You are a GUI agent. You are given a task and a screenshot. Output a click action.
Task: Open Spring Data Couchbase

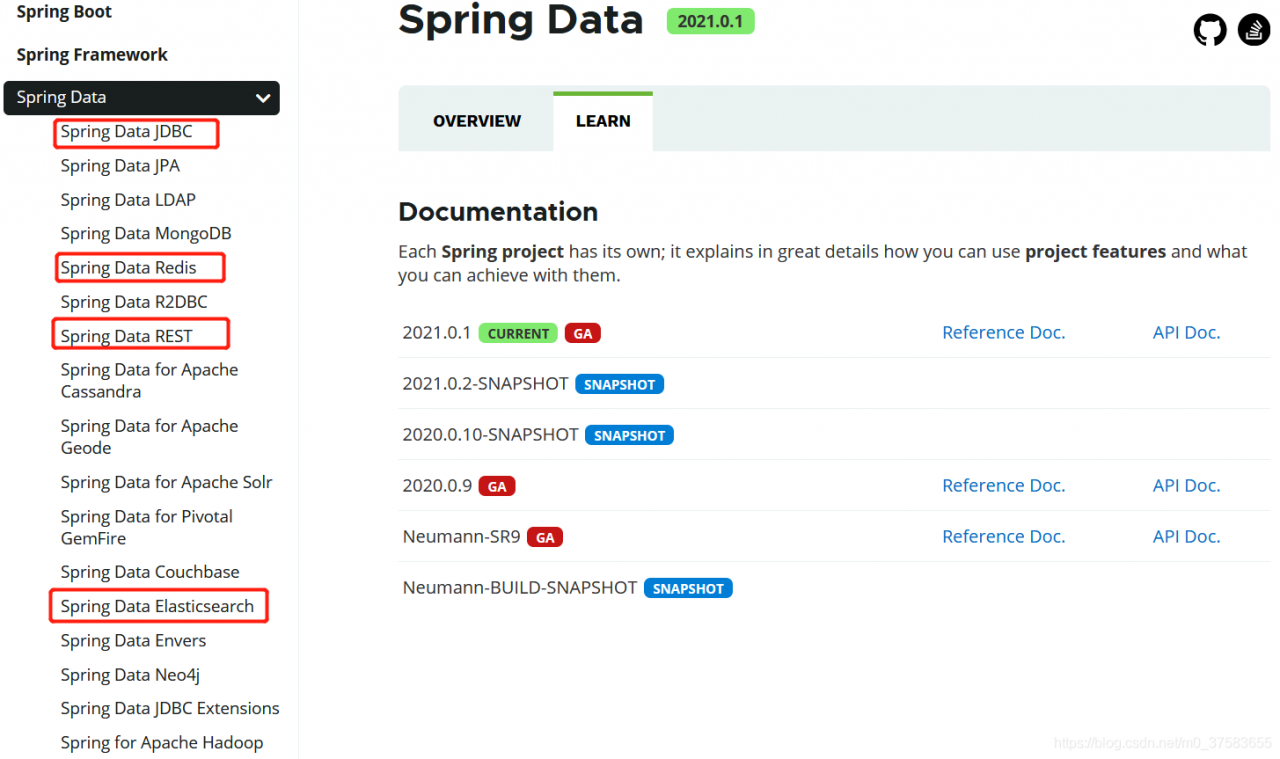tap(150, 572)
